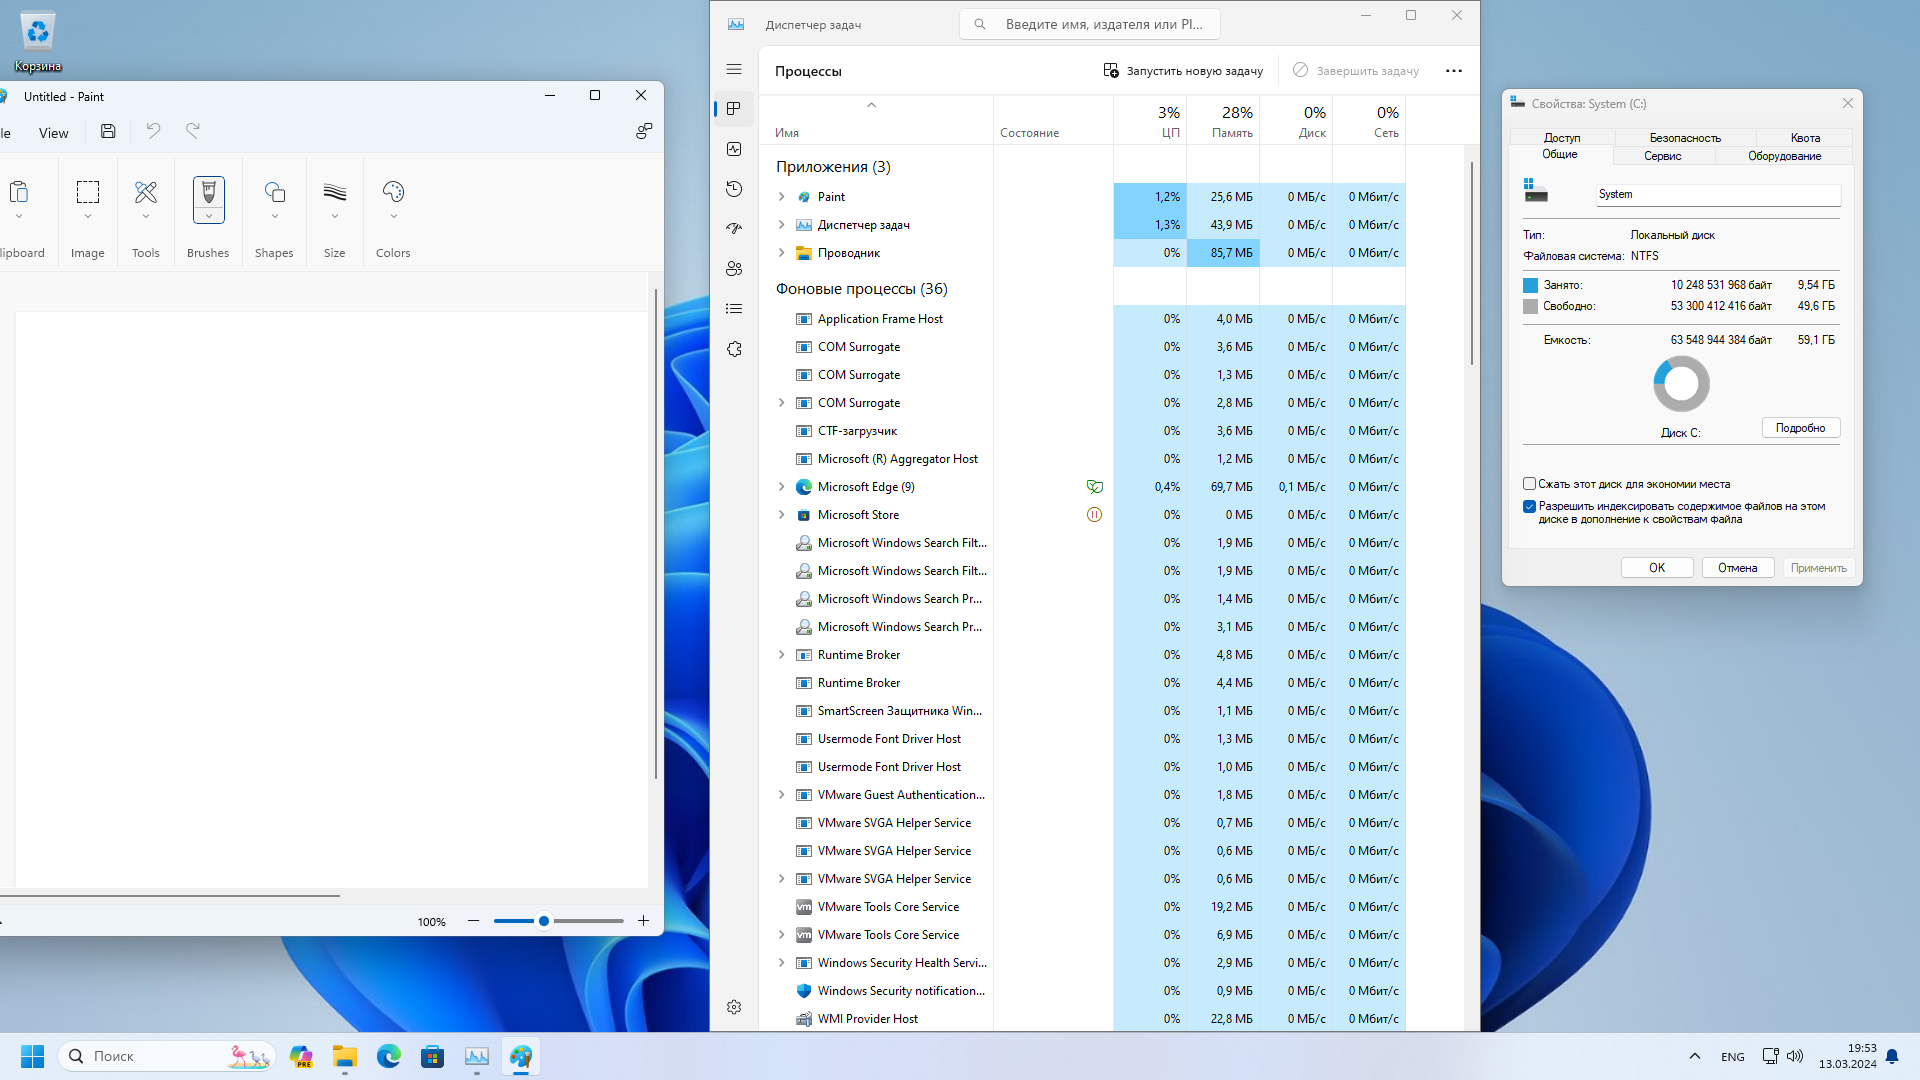Click the Подробно button in disk properties

1800,428
